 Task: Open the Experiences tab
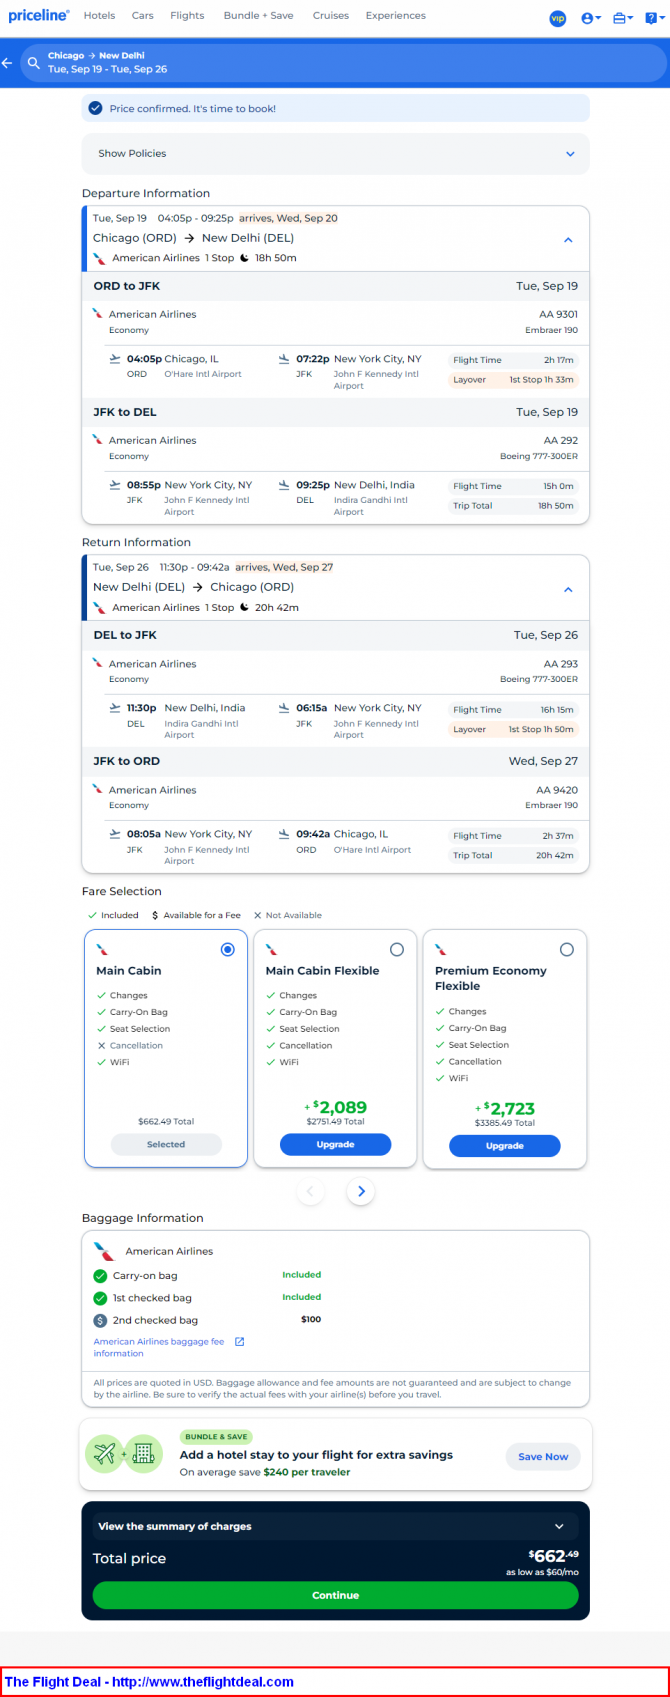click(395, 16)
